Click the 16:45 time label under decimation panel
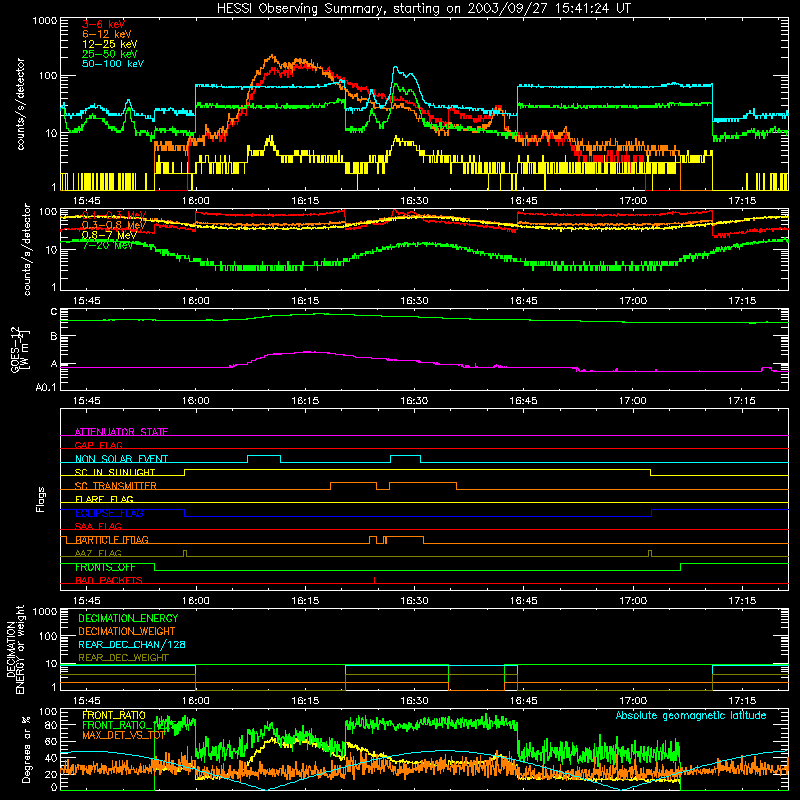Screen dimensions: 800x800 pos(523,701)
